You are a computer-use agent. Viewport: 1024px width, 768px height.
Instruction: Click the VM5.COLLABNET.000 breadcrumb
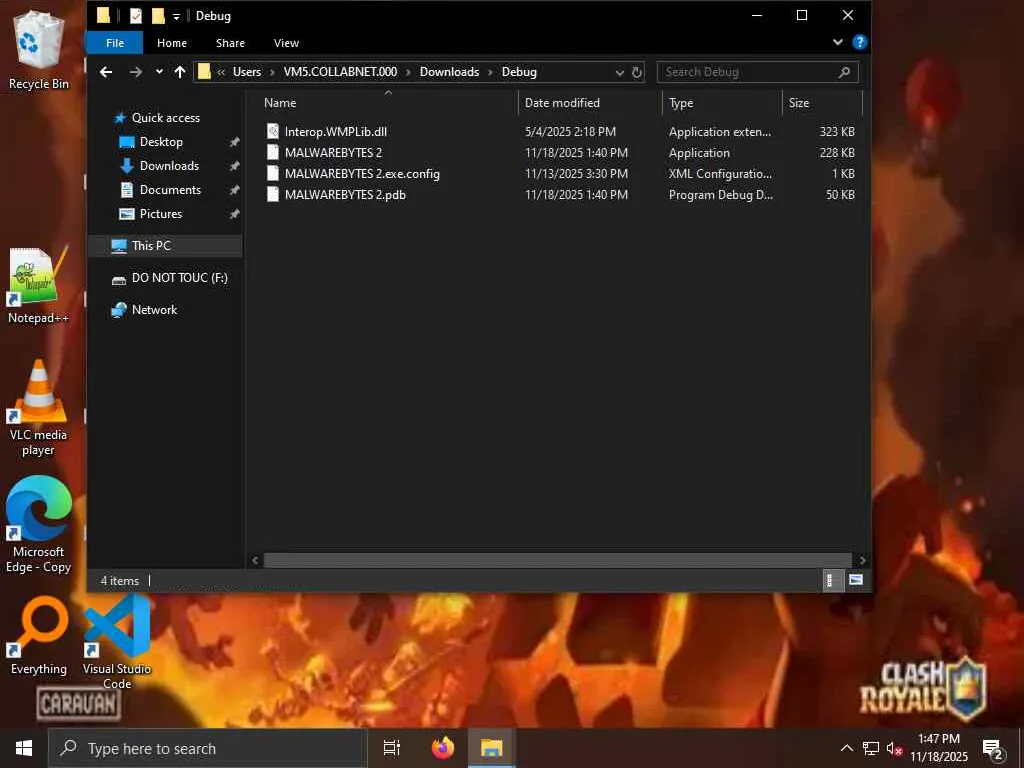tap(340, 72)
